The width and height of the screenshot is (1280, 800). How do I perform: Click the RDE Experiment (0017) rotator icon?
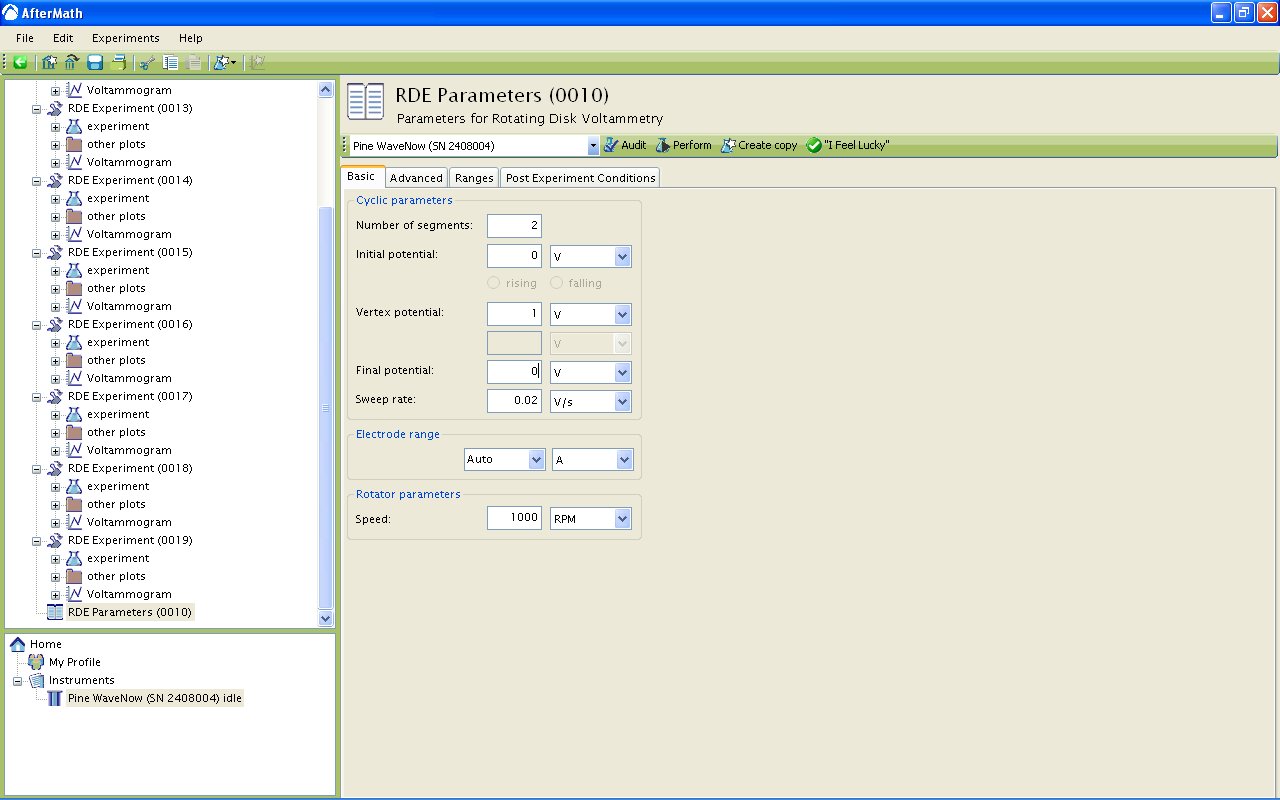click(x=55, y=396)
